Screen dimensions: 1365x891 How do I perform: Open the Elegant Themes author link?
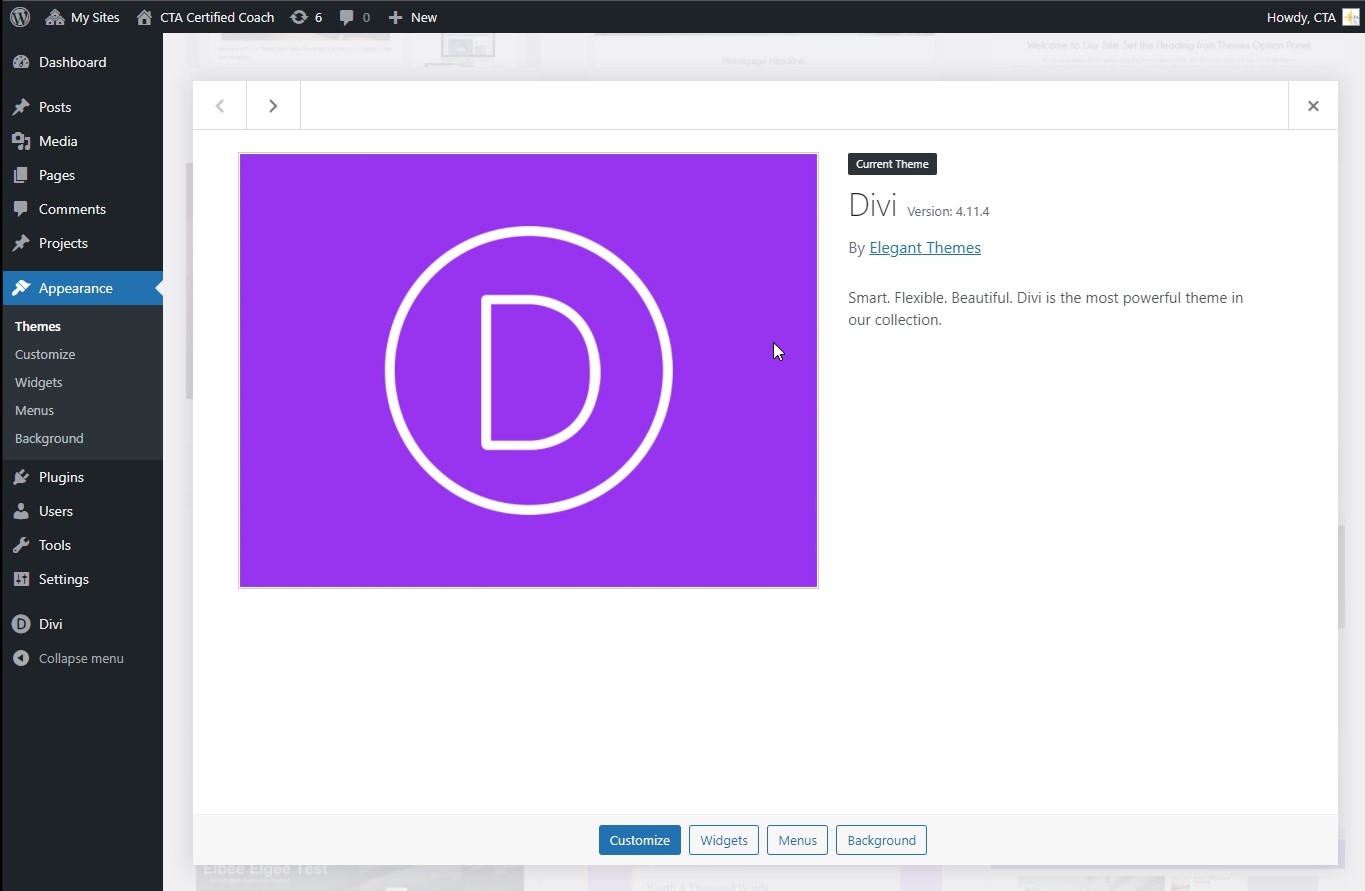click(x=924, y=248)
